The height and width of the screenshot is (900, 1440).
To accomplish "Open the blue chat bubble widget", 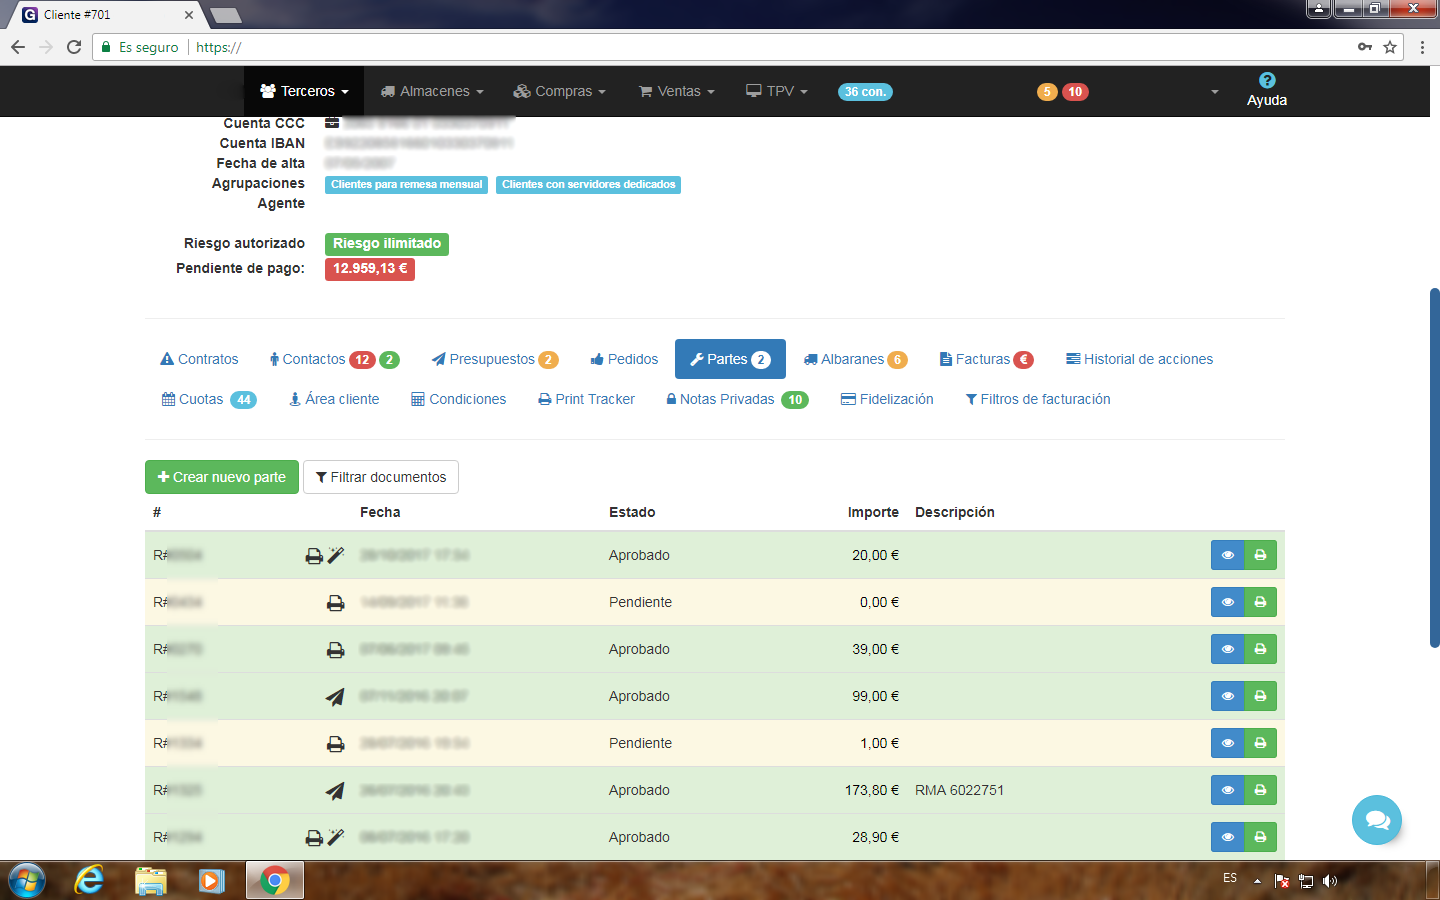I will [1376, 820].
